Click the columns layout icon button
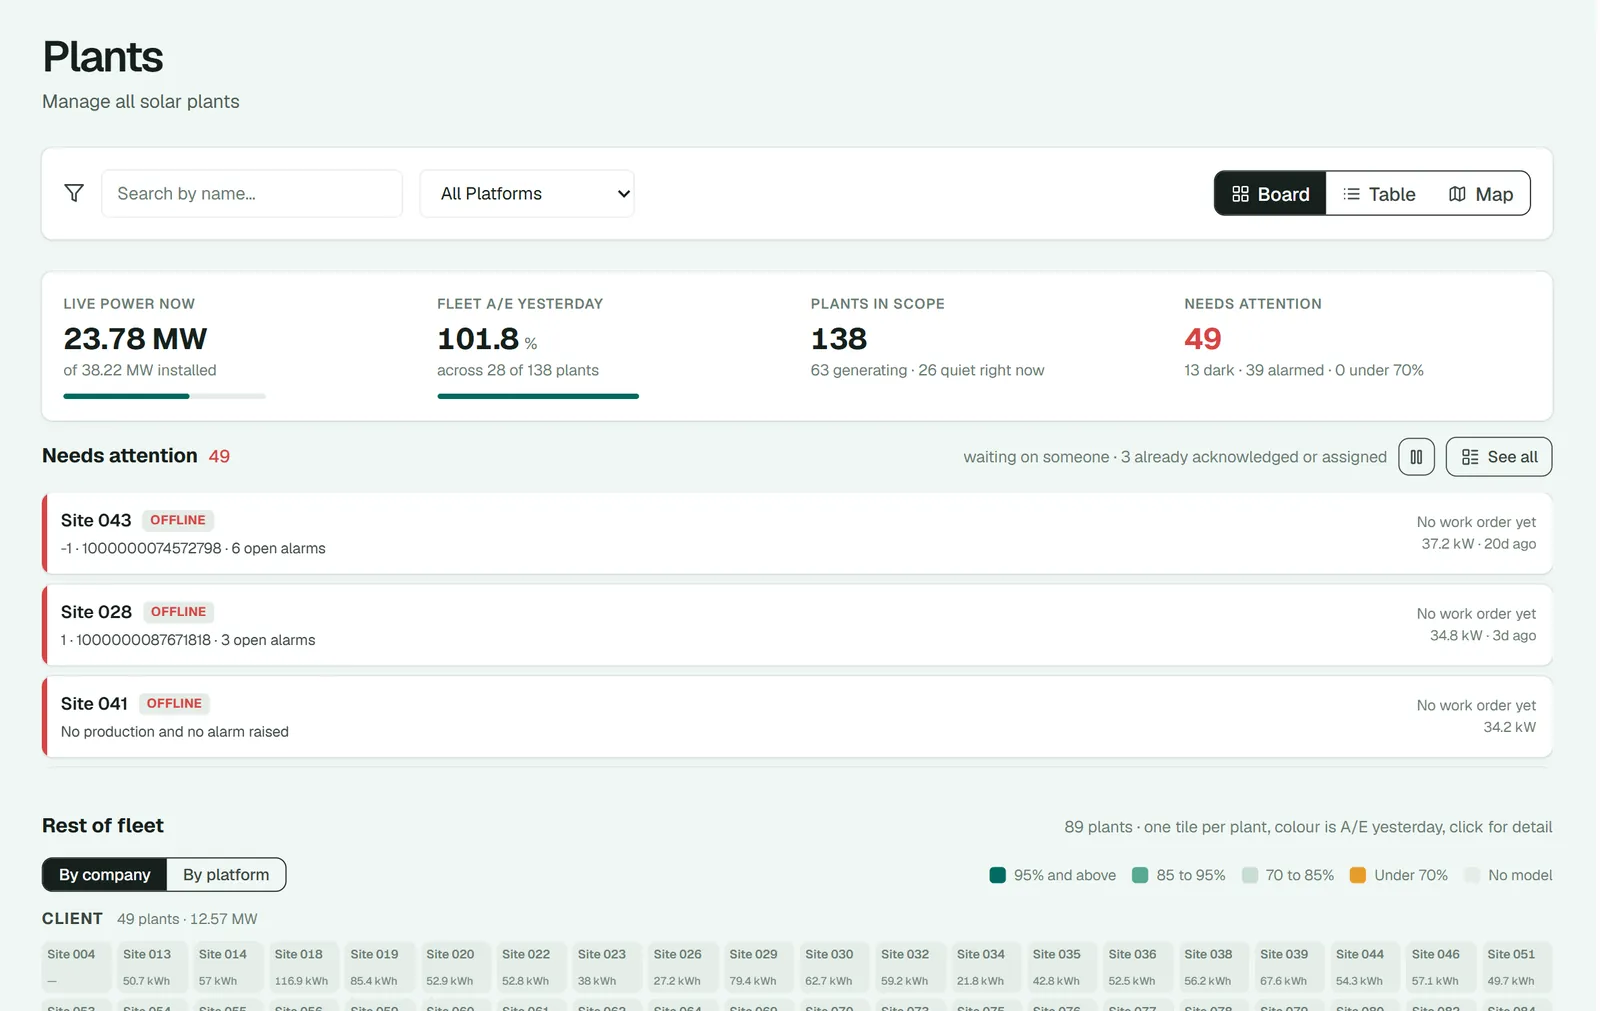 tap(1416, 457)
